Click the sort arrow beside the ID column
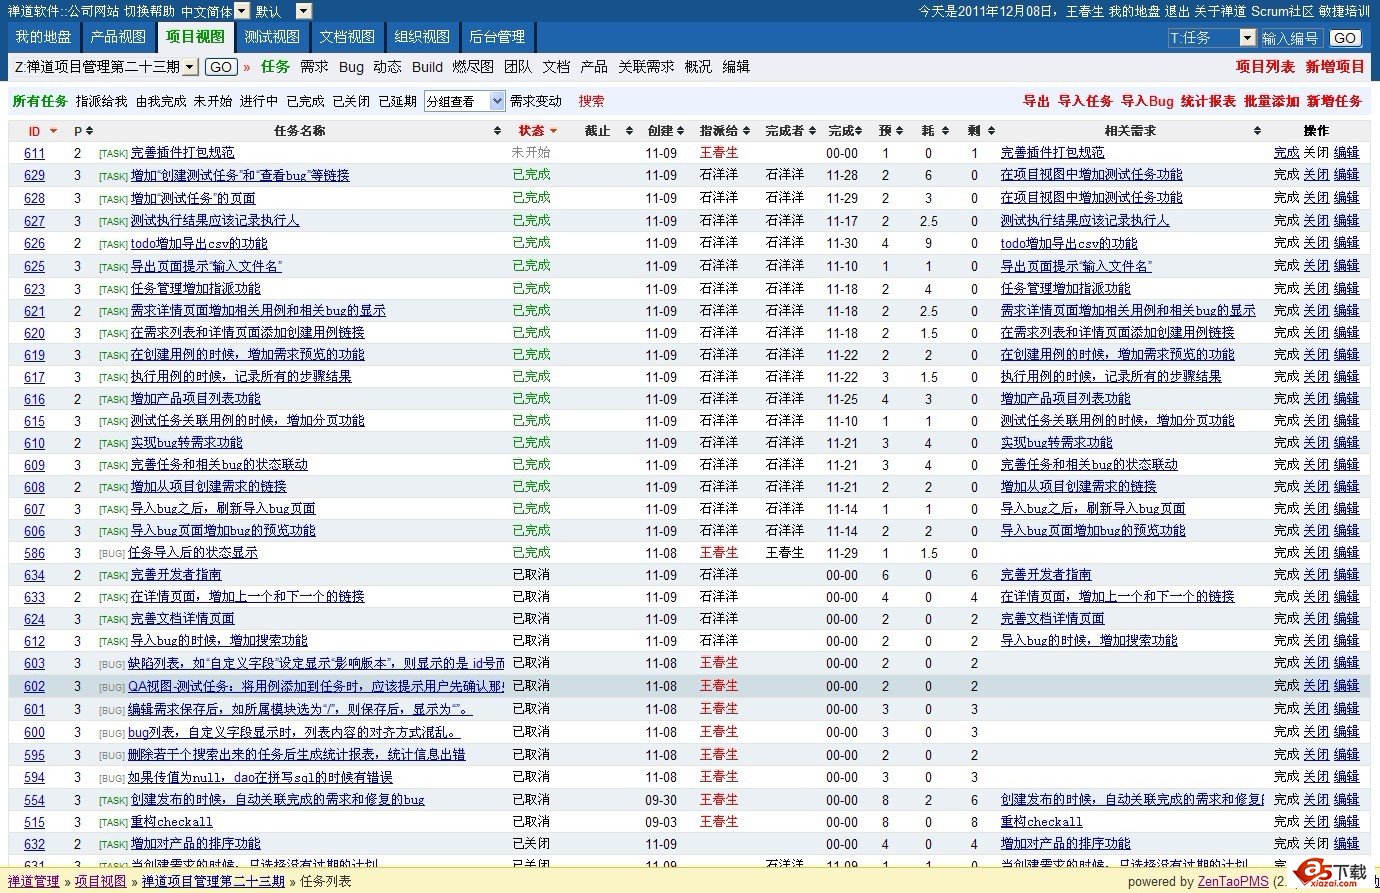The width and height of the screenshot is (1380, 893). point(53,131)
